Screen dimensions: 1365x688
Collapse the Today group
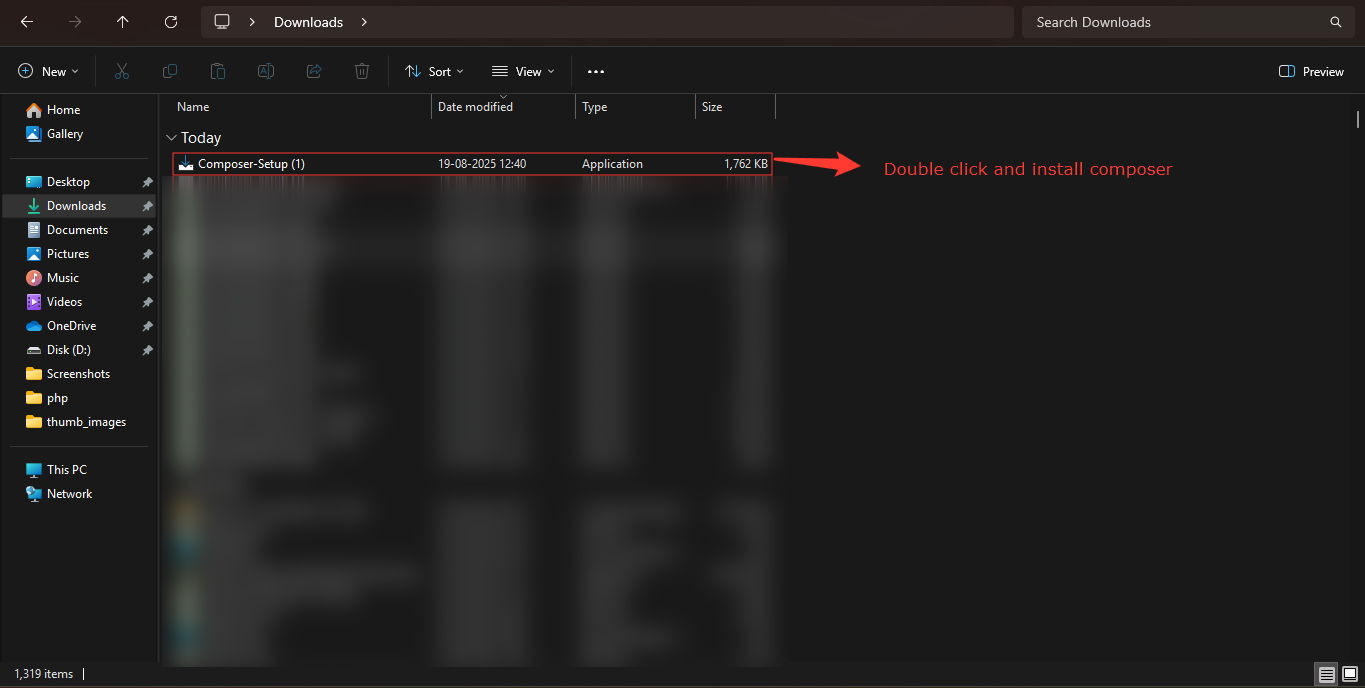click(x=170, y=138)
